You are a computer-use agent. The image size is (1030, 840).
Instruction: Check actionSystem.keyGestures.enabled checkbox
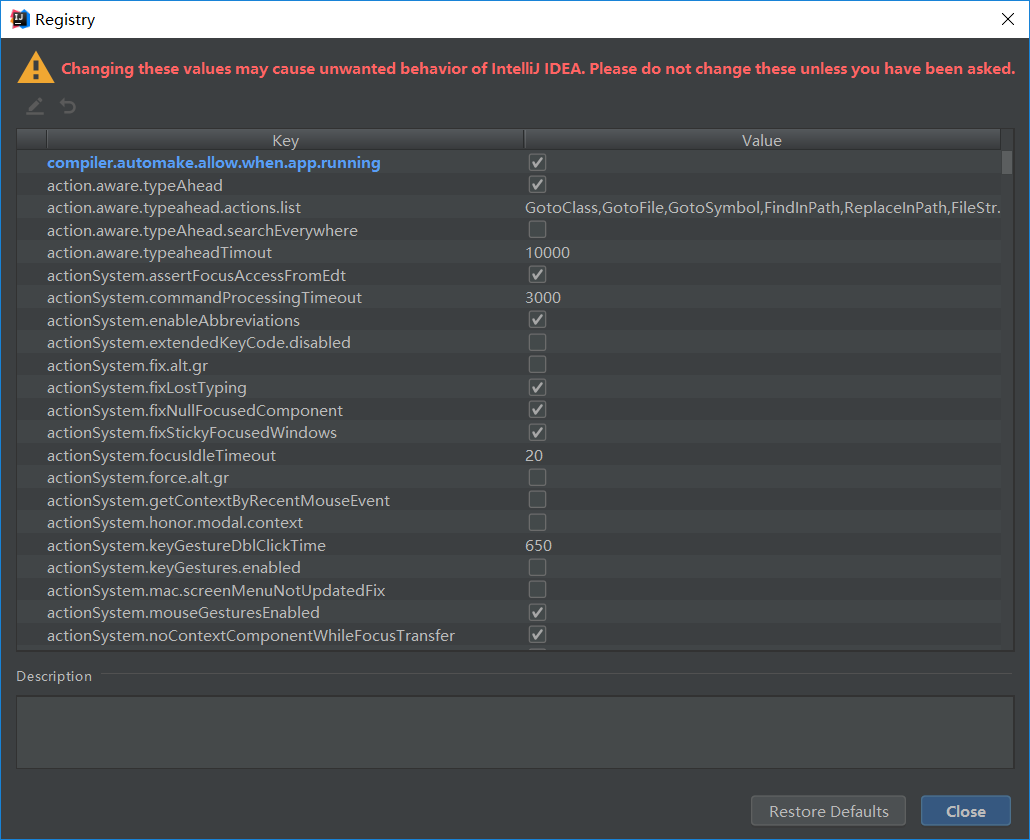coord(537,567)
